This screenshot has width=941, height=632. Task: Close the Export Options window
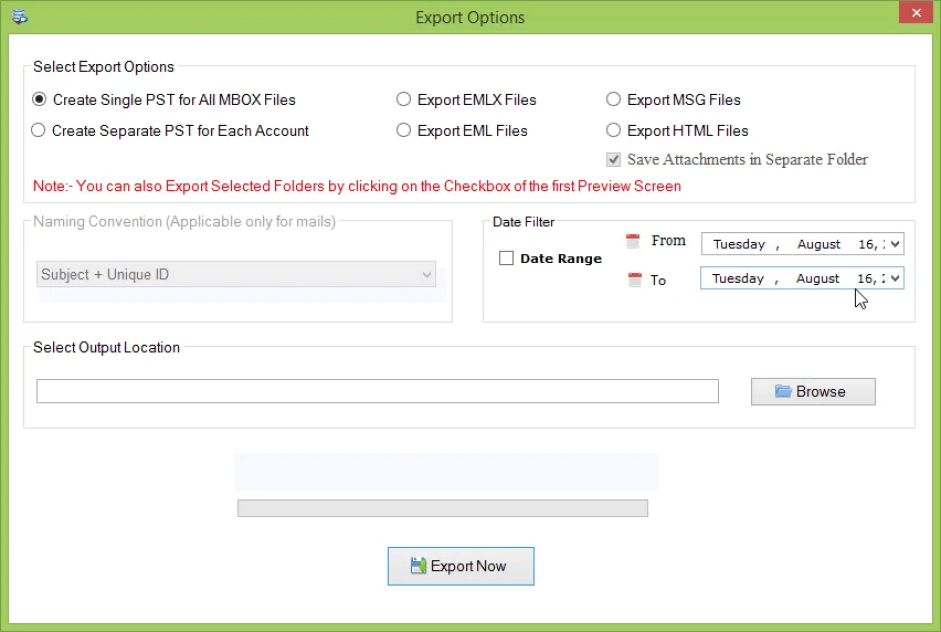pyautogui.click(x=915, y=13)
